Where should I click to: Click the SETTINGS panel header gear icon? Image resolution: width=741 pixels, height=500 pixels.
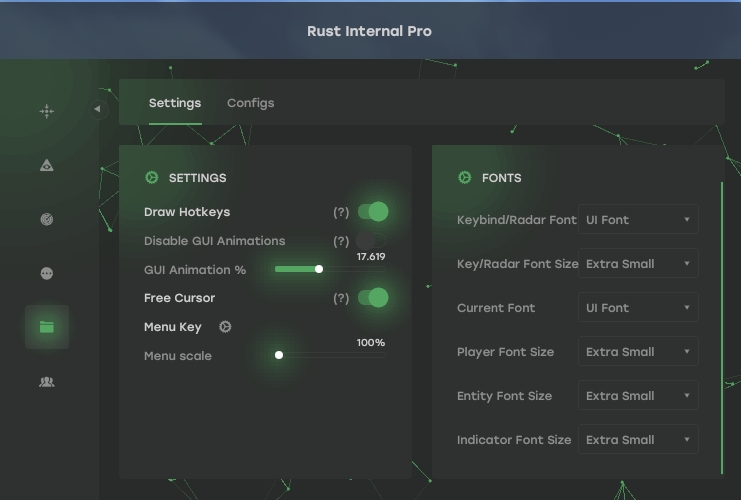tap(152, 178)
